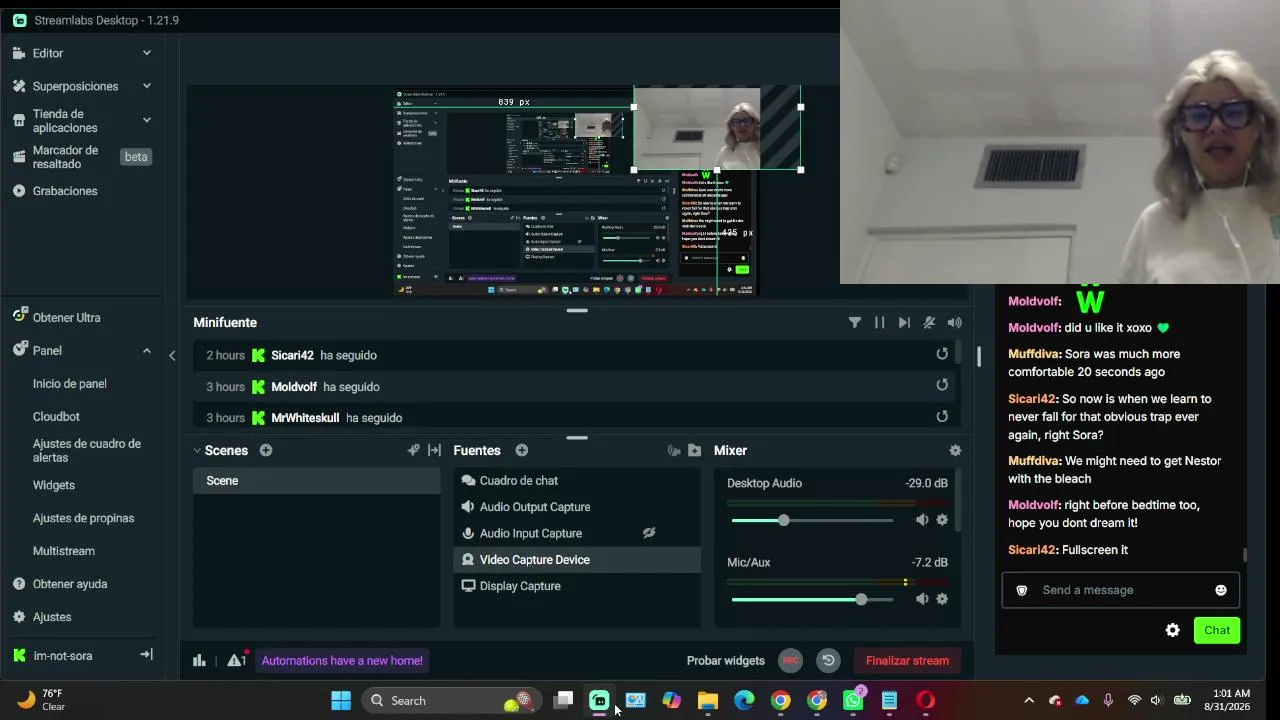The image size is (1280, 720).
Task: Add a source folder in Fuentes
Action: pos(694,451)
